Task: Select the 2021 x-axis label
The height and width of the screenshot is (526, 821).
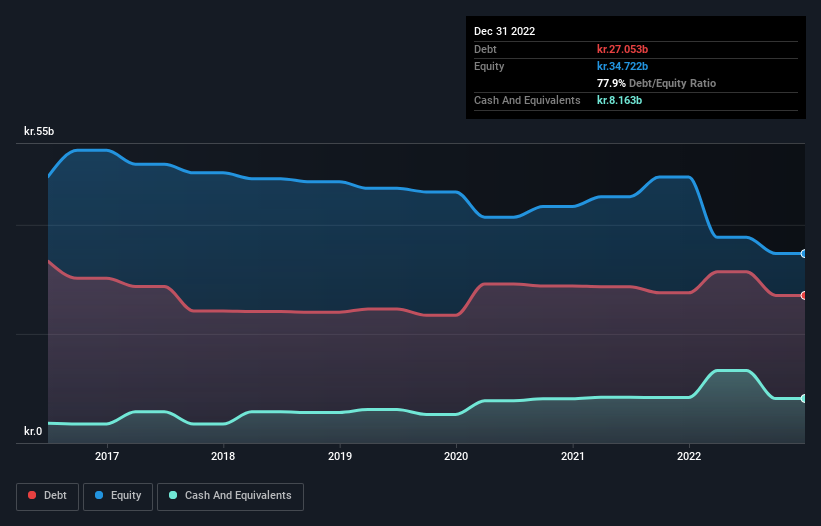Action: click(573, 456)
